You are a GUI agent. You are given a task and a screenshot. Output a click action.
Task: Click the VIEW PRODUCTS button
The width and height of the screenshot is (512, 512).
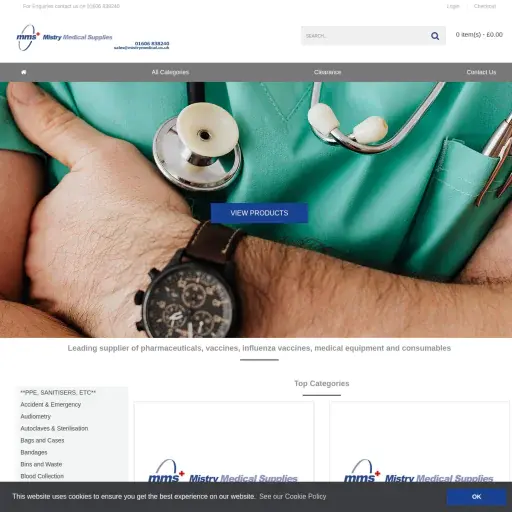[x=259, y=213]
